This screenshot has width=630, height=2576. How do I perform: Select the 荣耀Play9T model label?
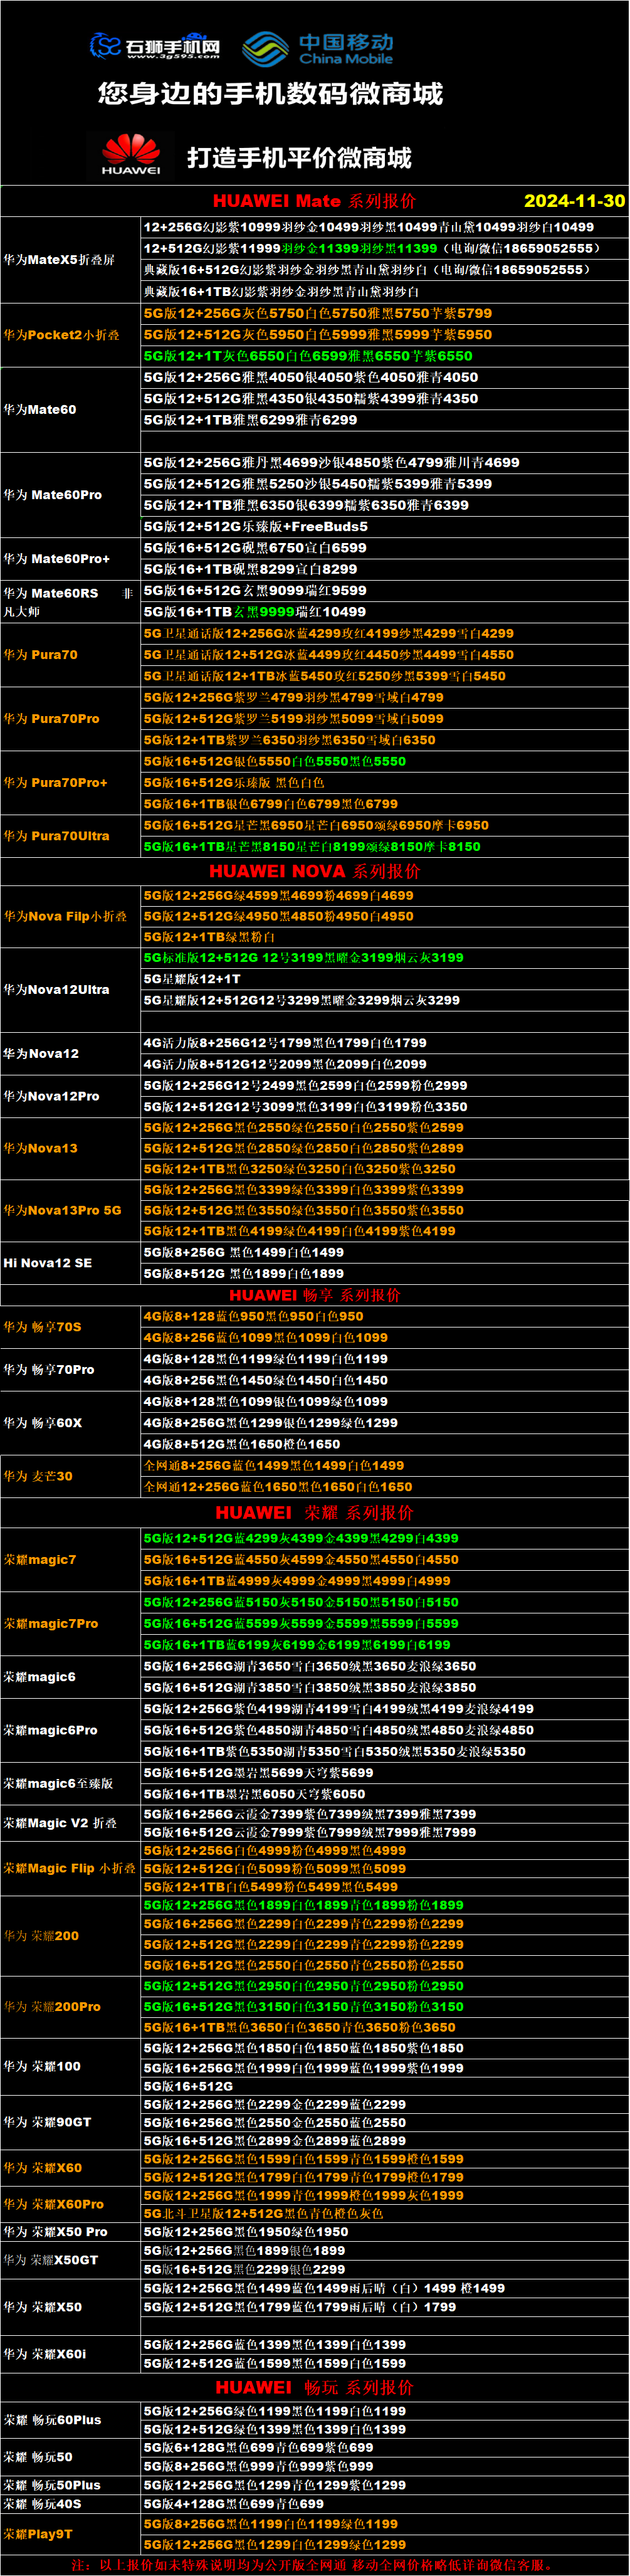click(38, 2535)
